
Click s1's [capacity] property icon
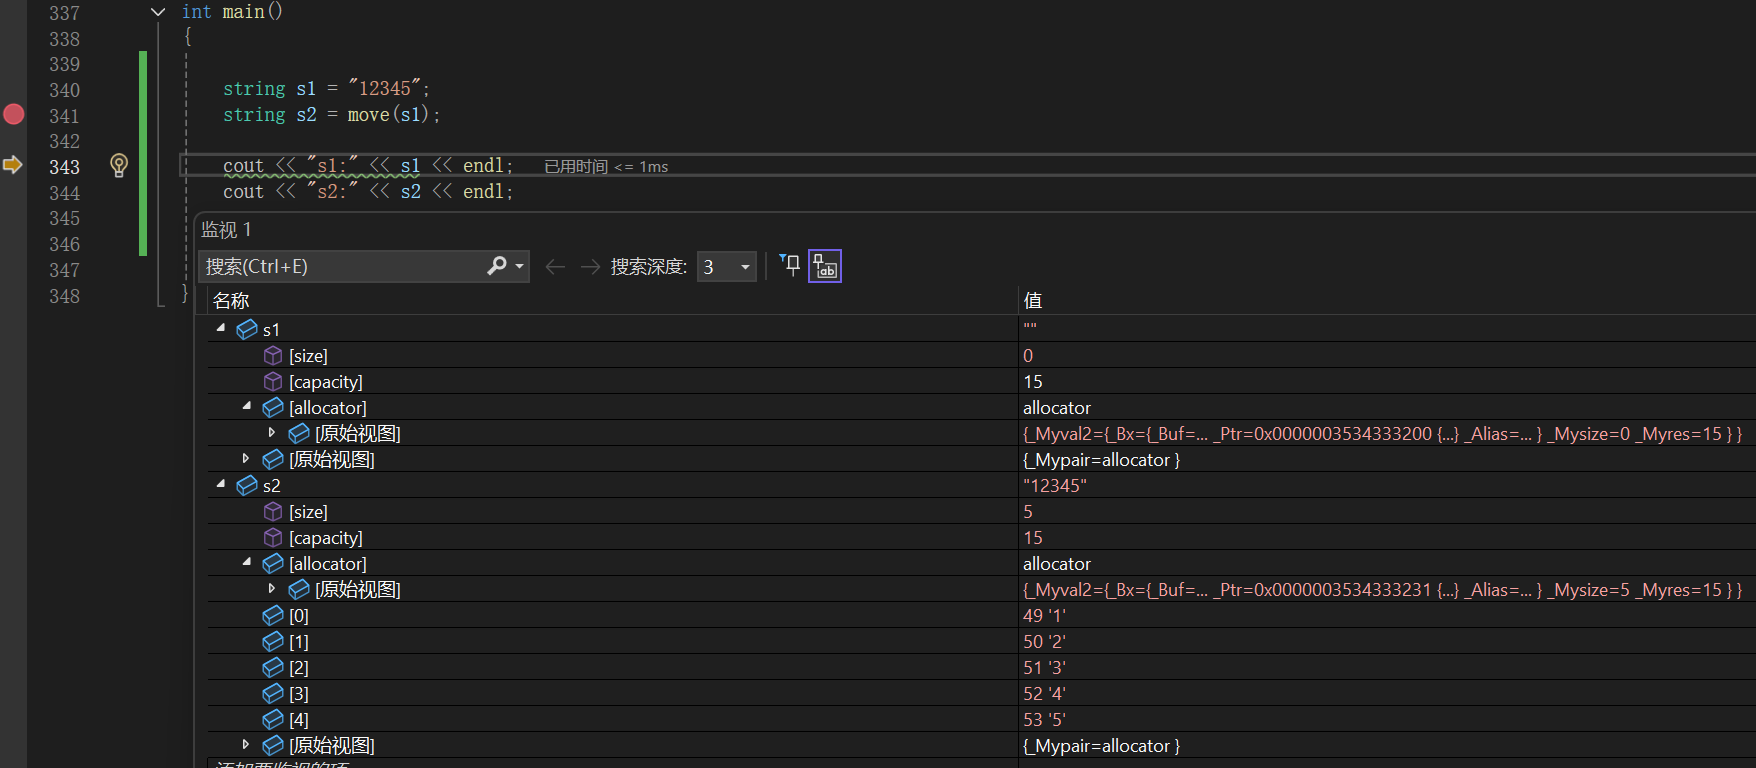pos(273,381)
